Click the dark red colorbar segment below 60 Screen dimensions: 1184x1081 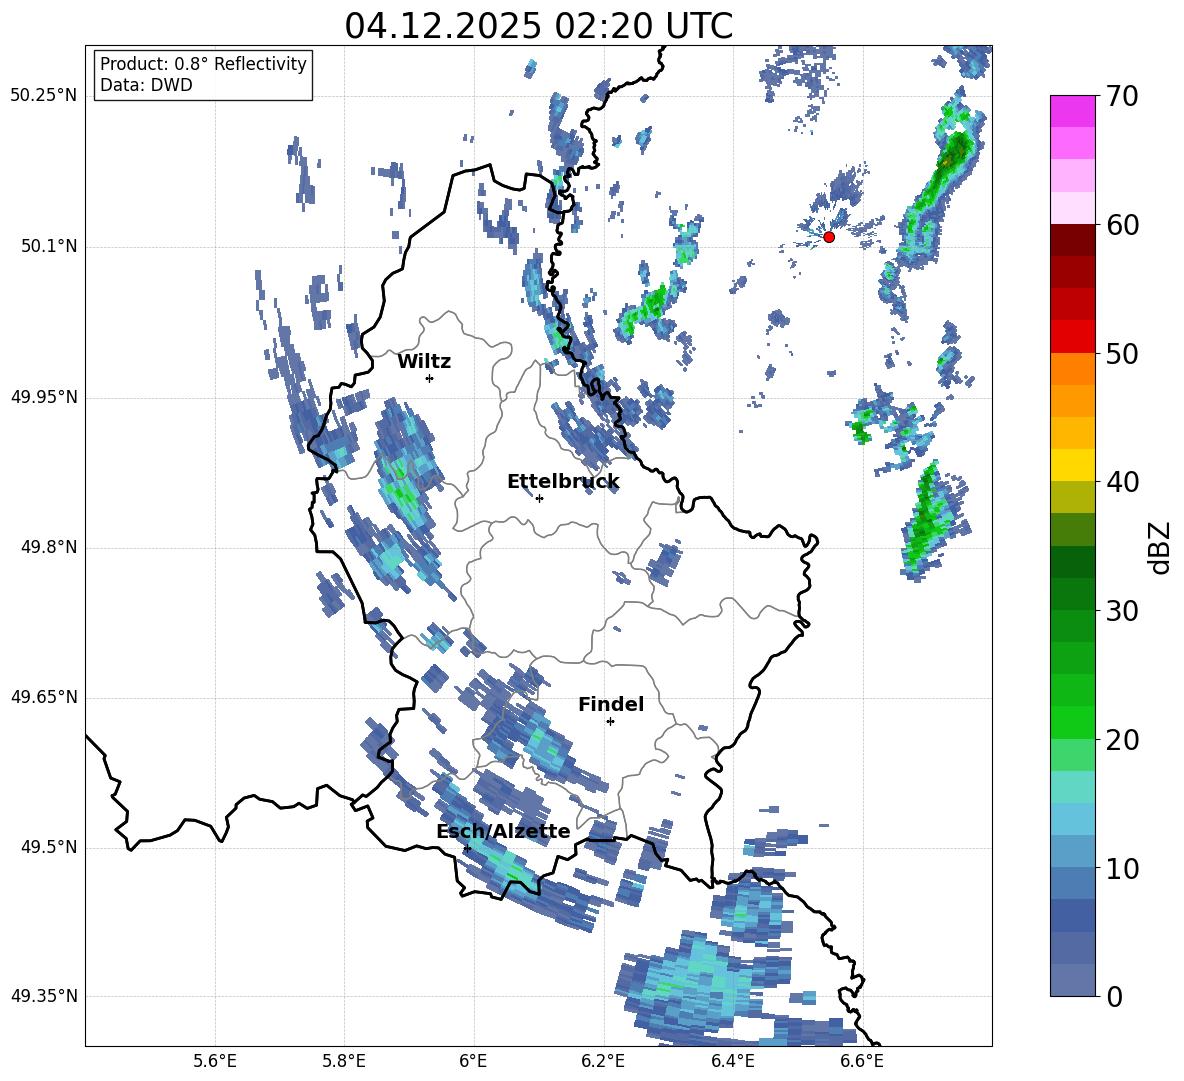[x=1072, y=240]
